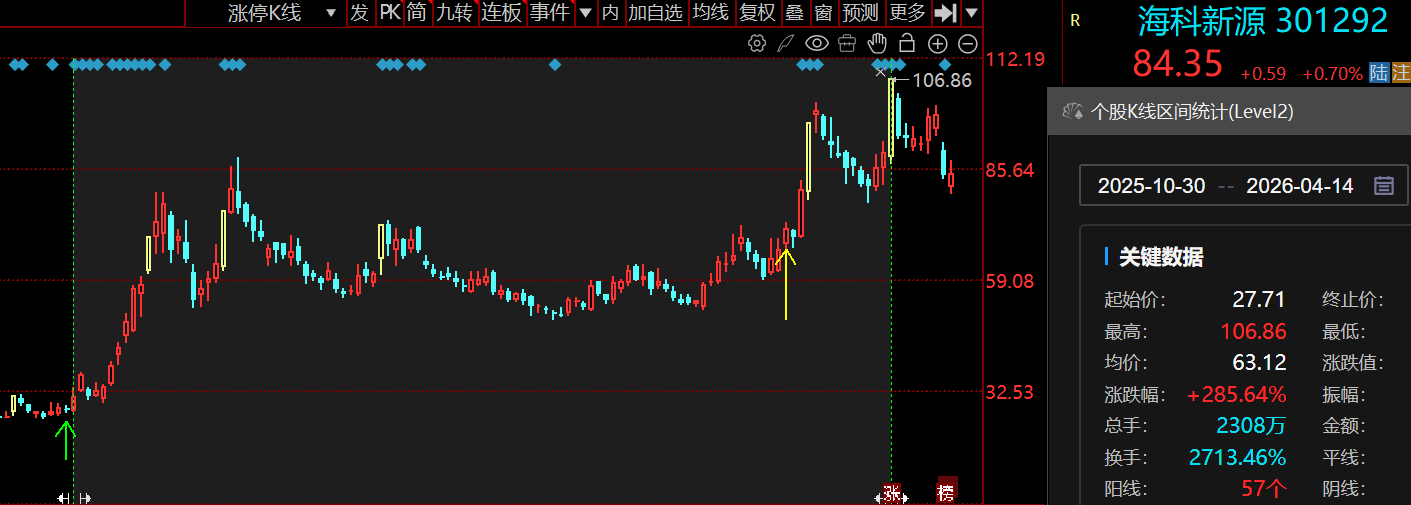1411x505 pixels.
Task: Zoom in with the plus circle icon
Action: (937, 43)
